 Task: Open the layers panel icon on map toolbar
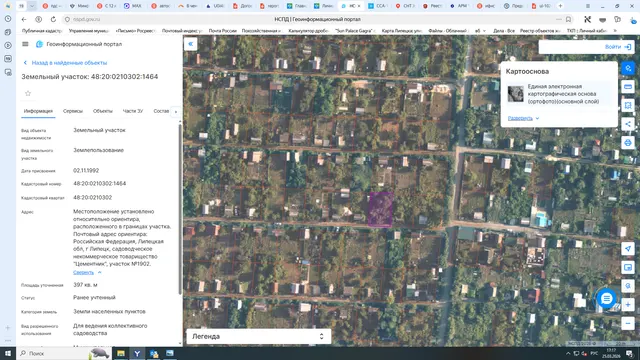628,87
